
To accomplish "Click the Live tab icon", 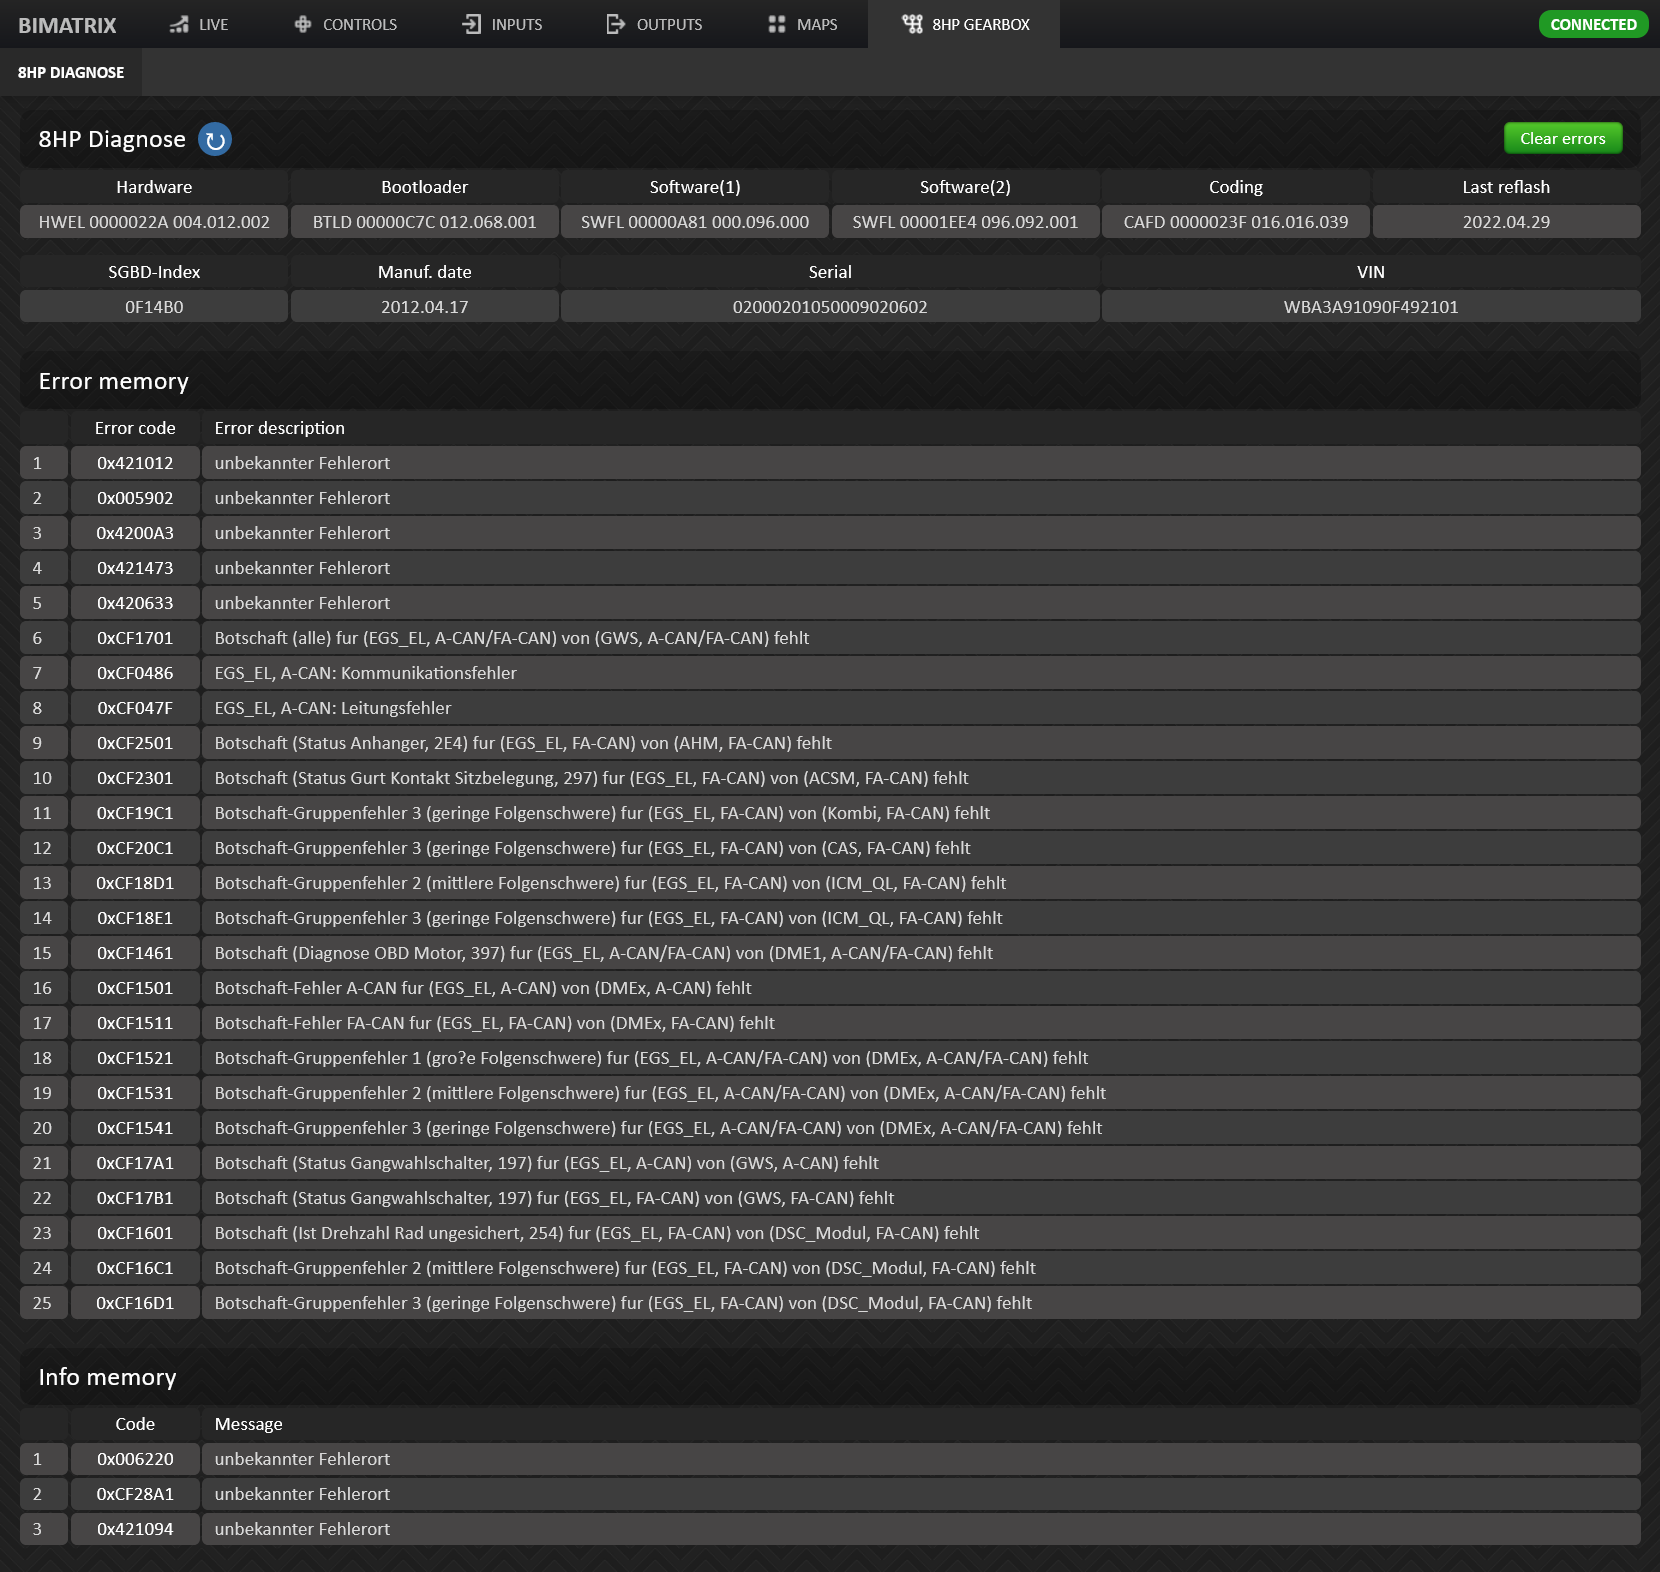I will 179,25.
